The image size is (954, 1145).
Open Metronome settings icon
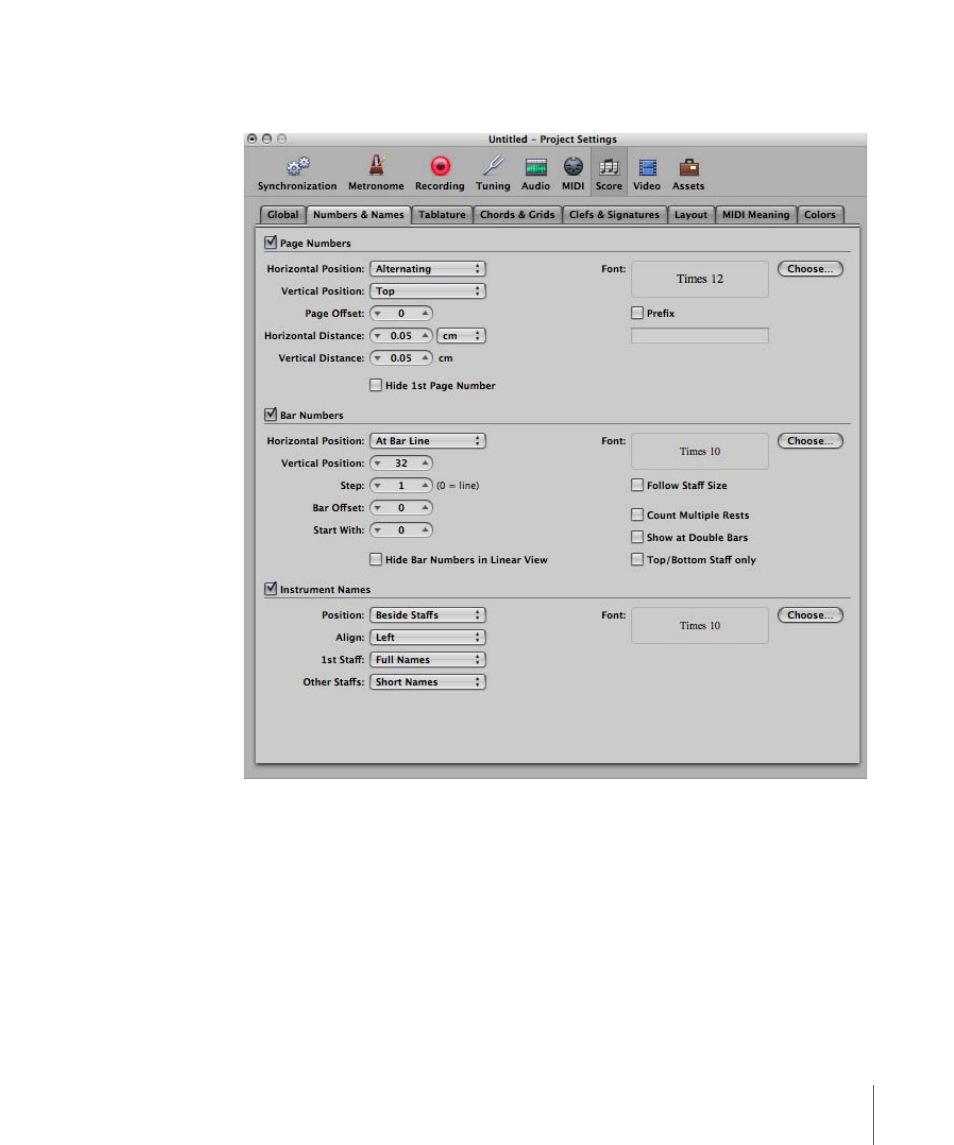(376, 166)
